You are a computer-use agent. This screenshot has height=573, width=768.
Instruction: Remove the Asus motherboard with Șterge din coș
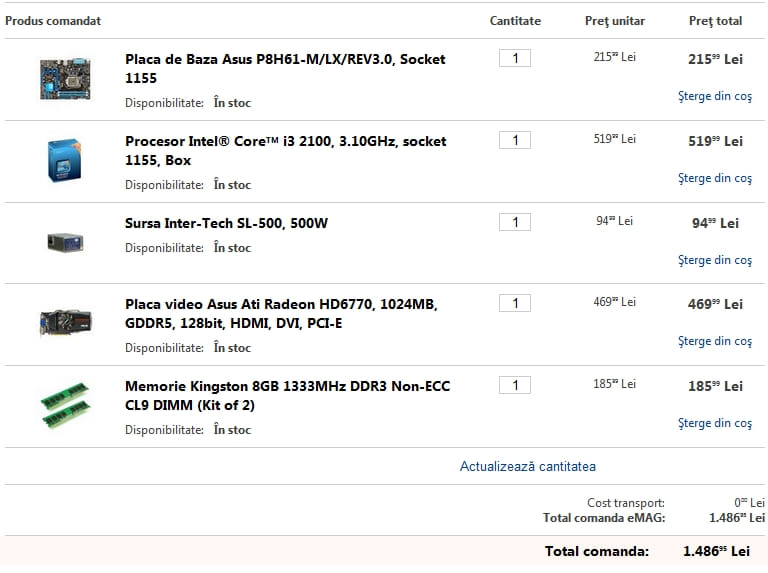tap(715, 96)
